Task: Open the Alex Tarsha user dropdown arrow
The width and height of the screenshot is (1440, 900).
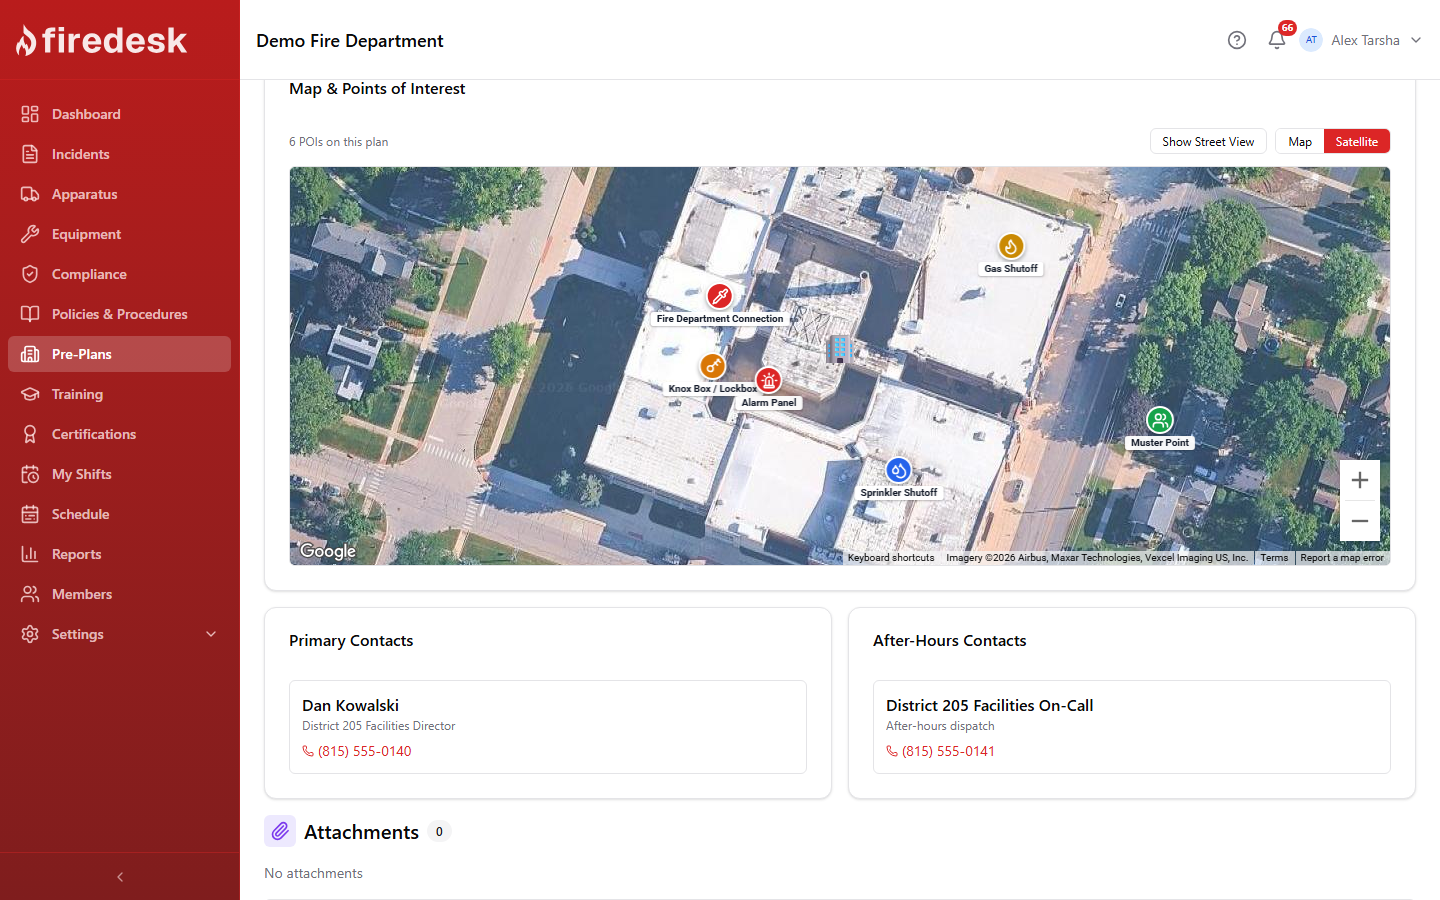Action: [1416, 40]
